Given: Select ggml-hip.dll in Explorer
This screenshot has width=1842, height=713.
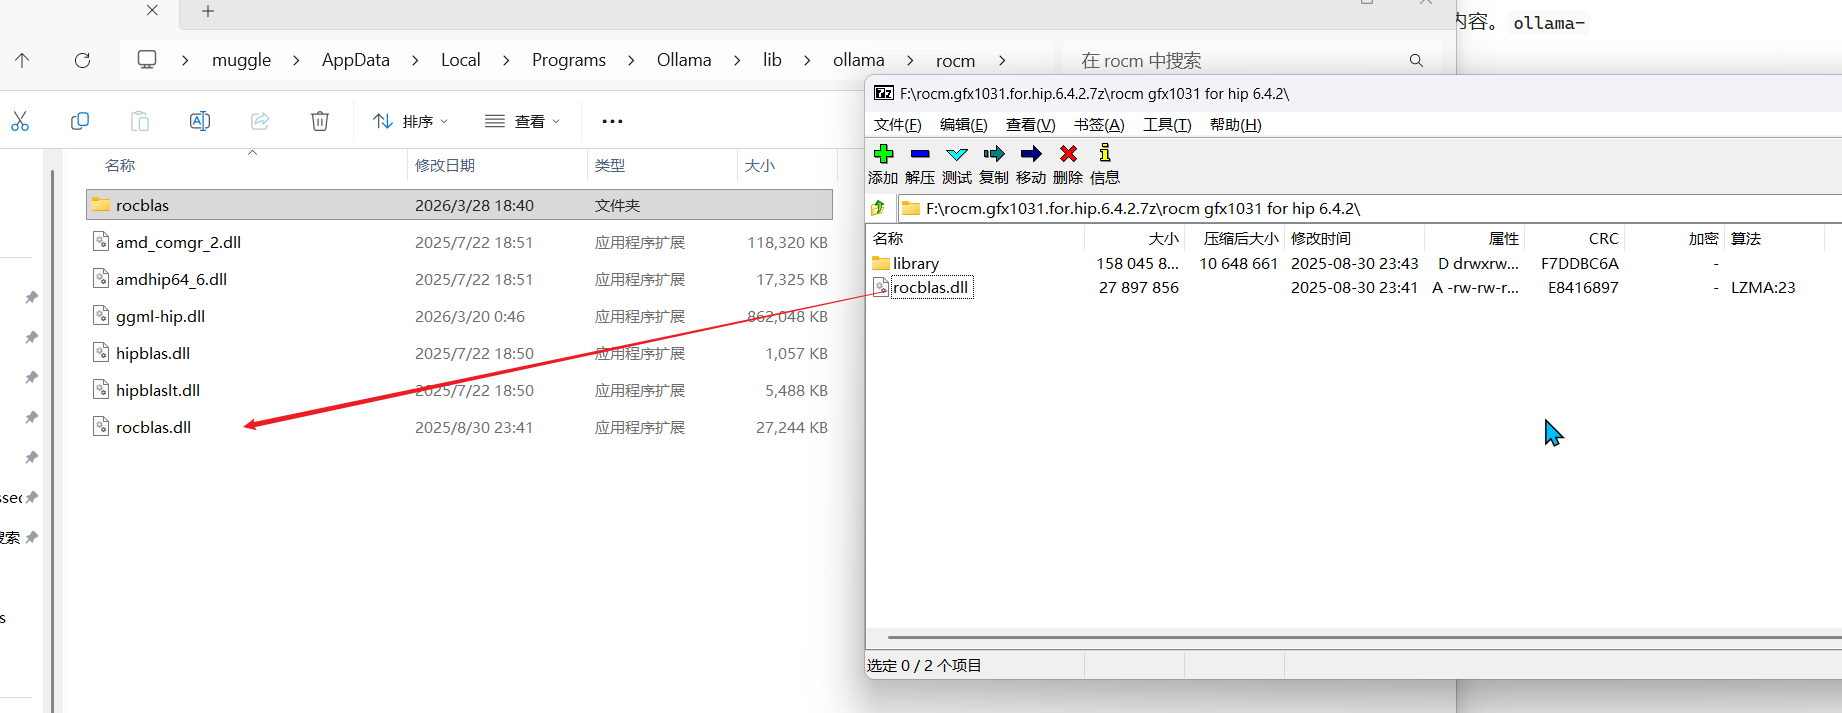Looking at the screenshot, I should point(459,316).
